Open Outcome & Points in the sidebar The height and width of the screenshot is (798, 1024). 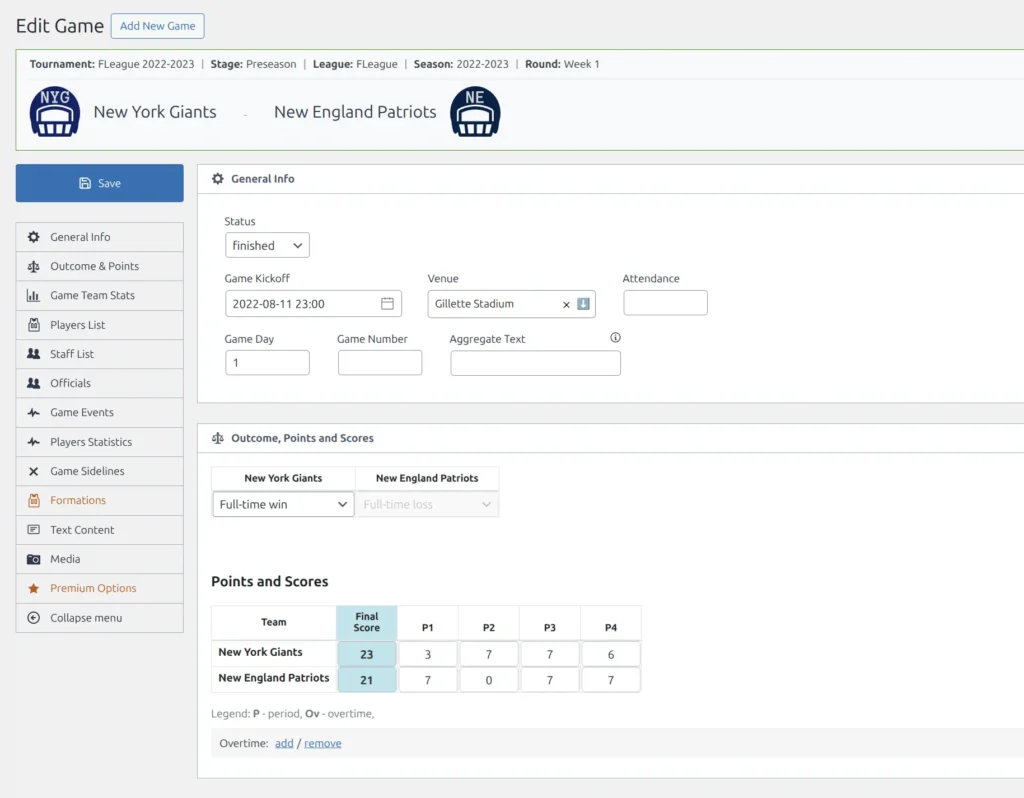[x=99, y=266]
